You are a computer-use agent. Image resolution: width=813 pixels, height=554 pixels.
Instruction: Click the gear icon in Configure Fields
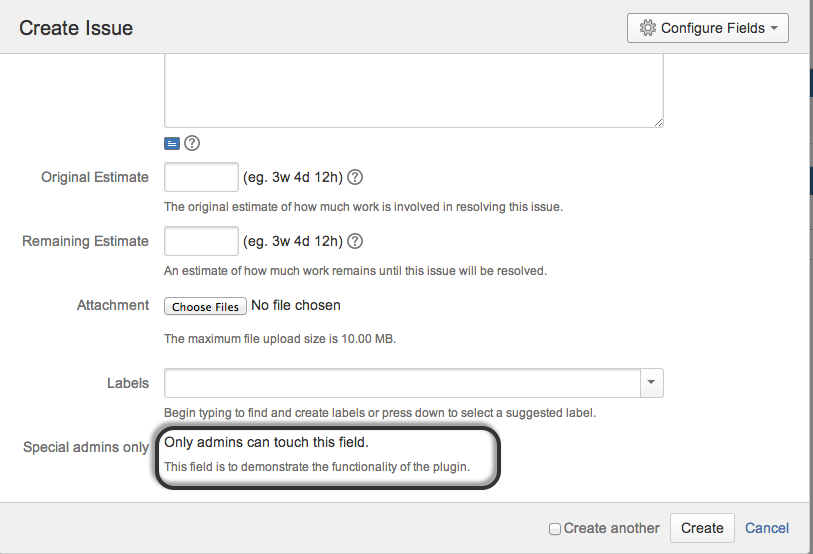pyautogui.click(x=648, y=28)
